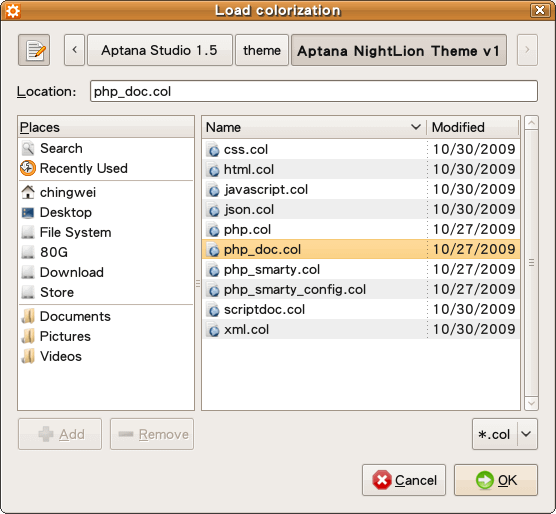Open the *.col file filter dropdown
The width and height of the screenshot is (556, 514).
[505, 434]
